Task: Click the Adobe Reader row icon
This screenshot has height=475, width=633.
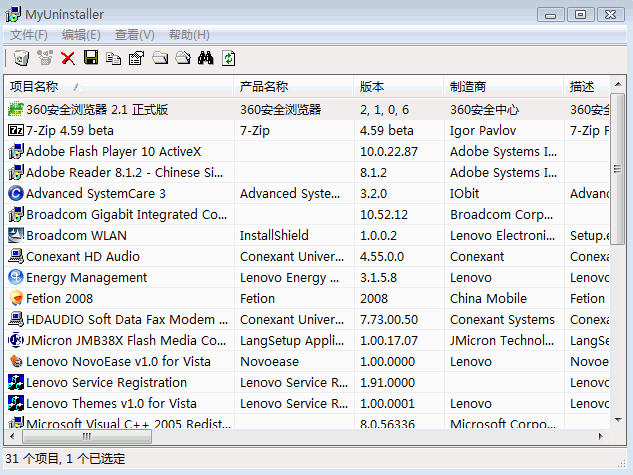Action: (16, 172)
